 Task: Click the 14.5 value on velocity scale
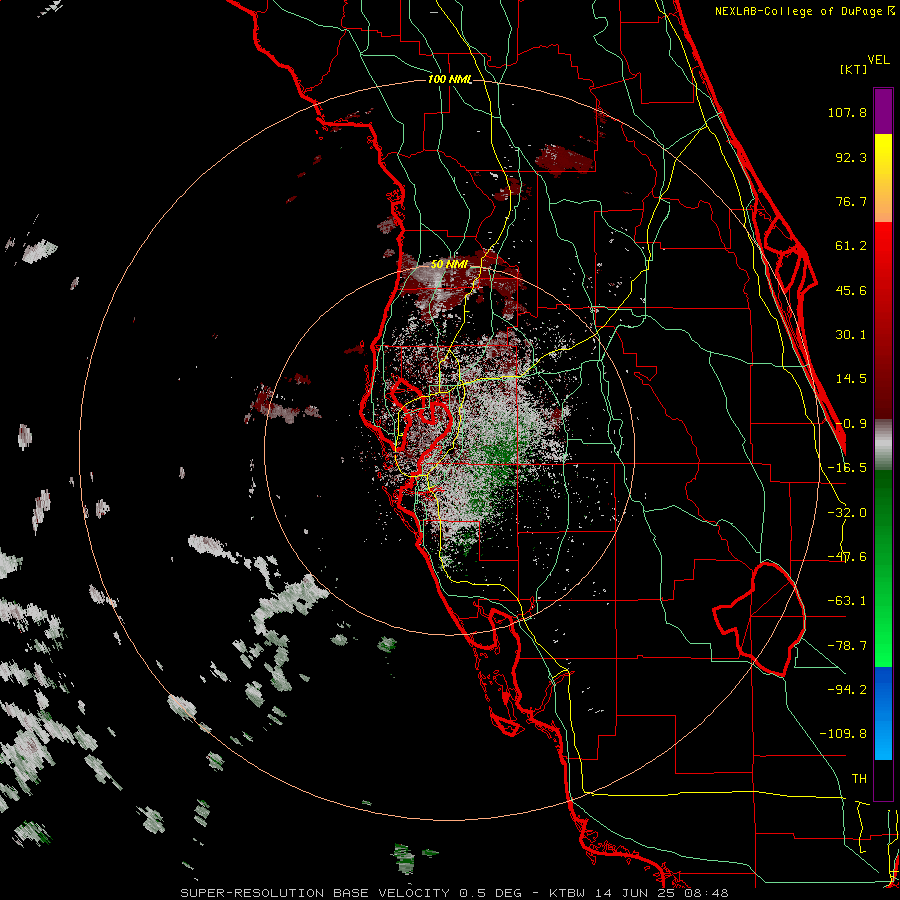click(851, 379)
